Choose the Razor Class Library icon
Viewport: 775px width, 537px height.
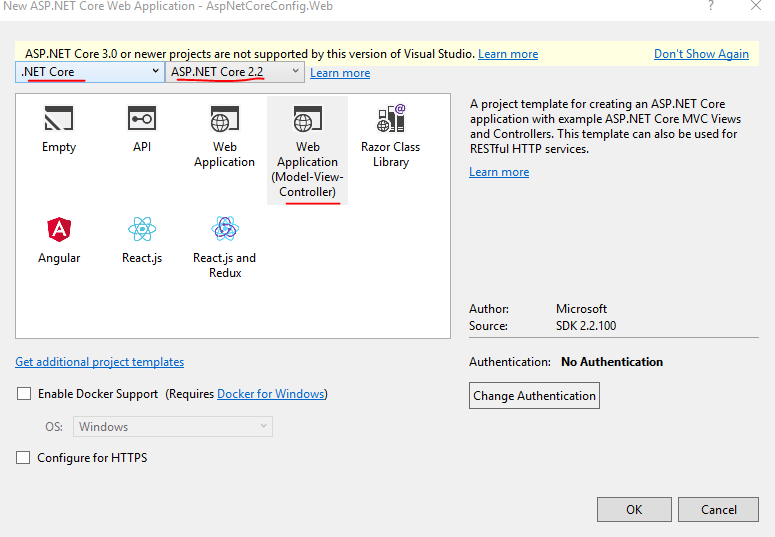(390, 118)
